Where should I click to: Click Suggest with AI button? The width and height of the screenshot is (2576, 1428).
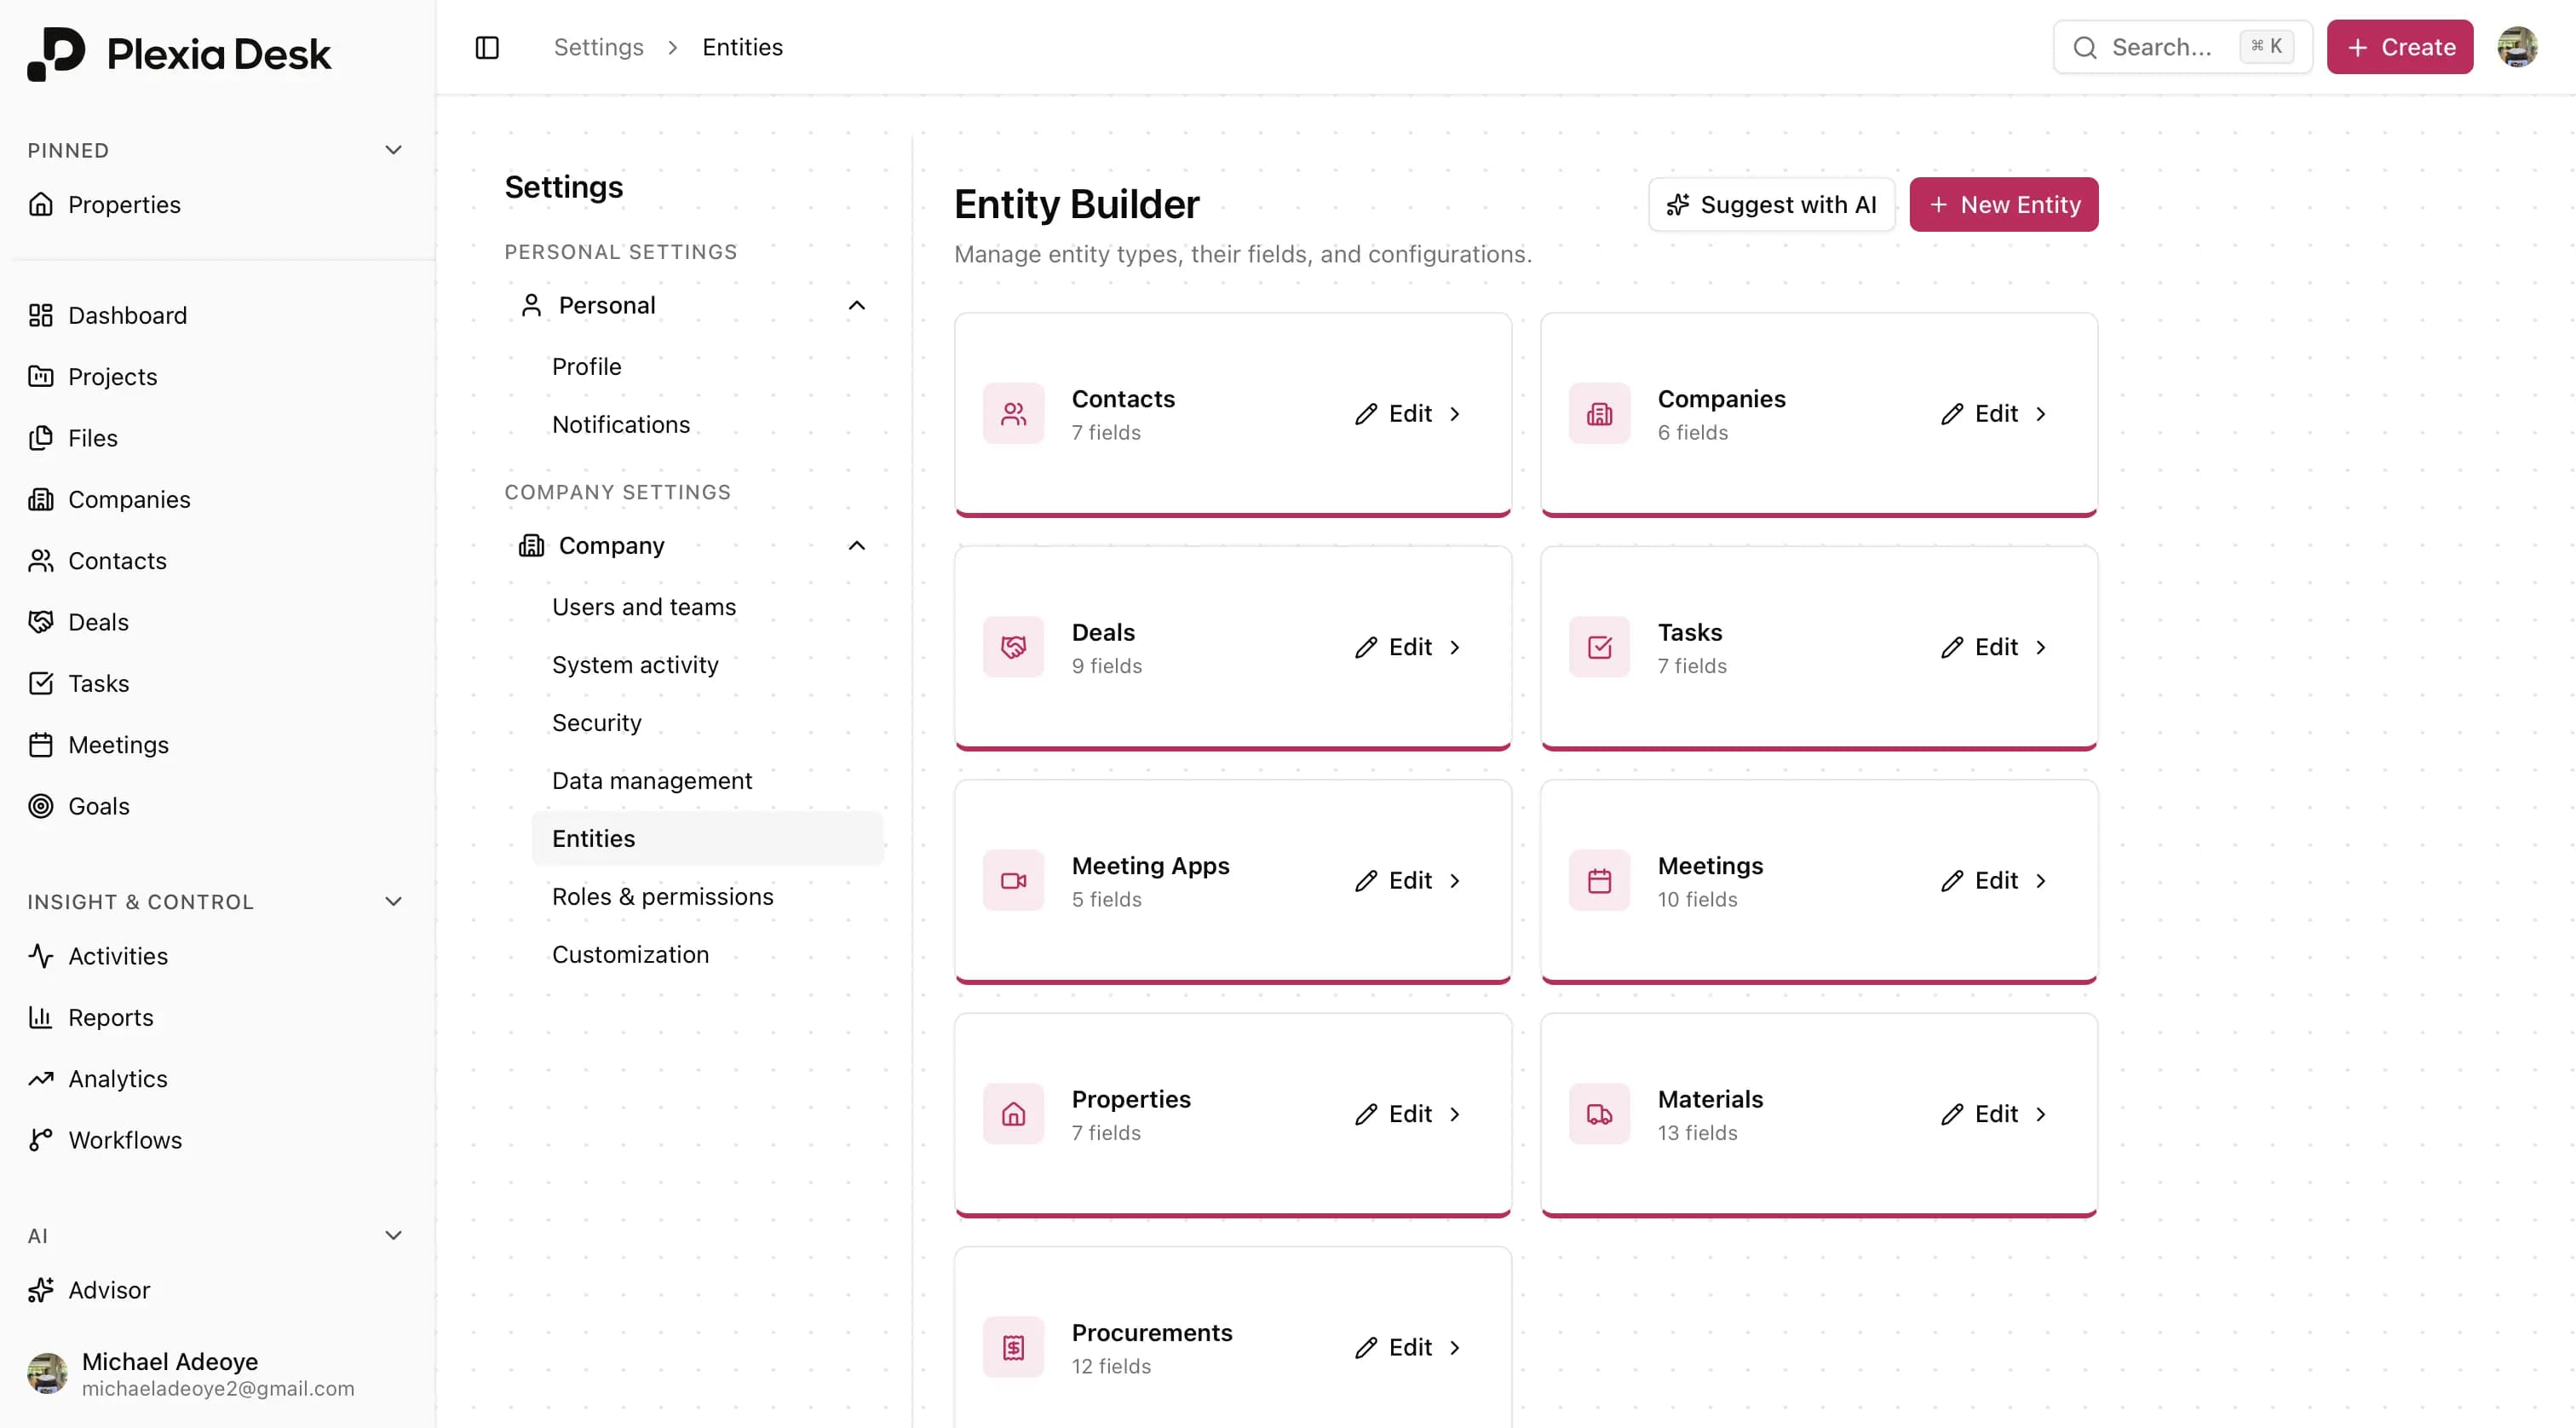(x=1771, y=204)
